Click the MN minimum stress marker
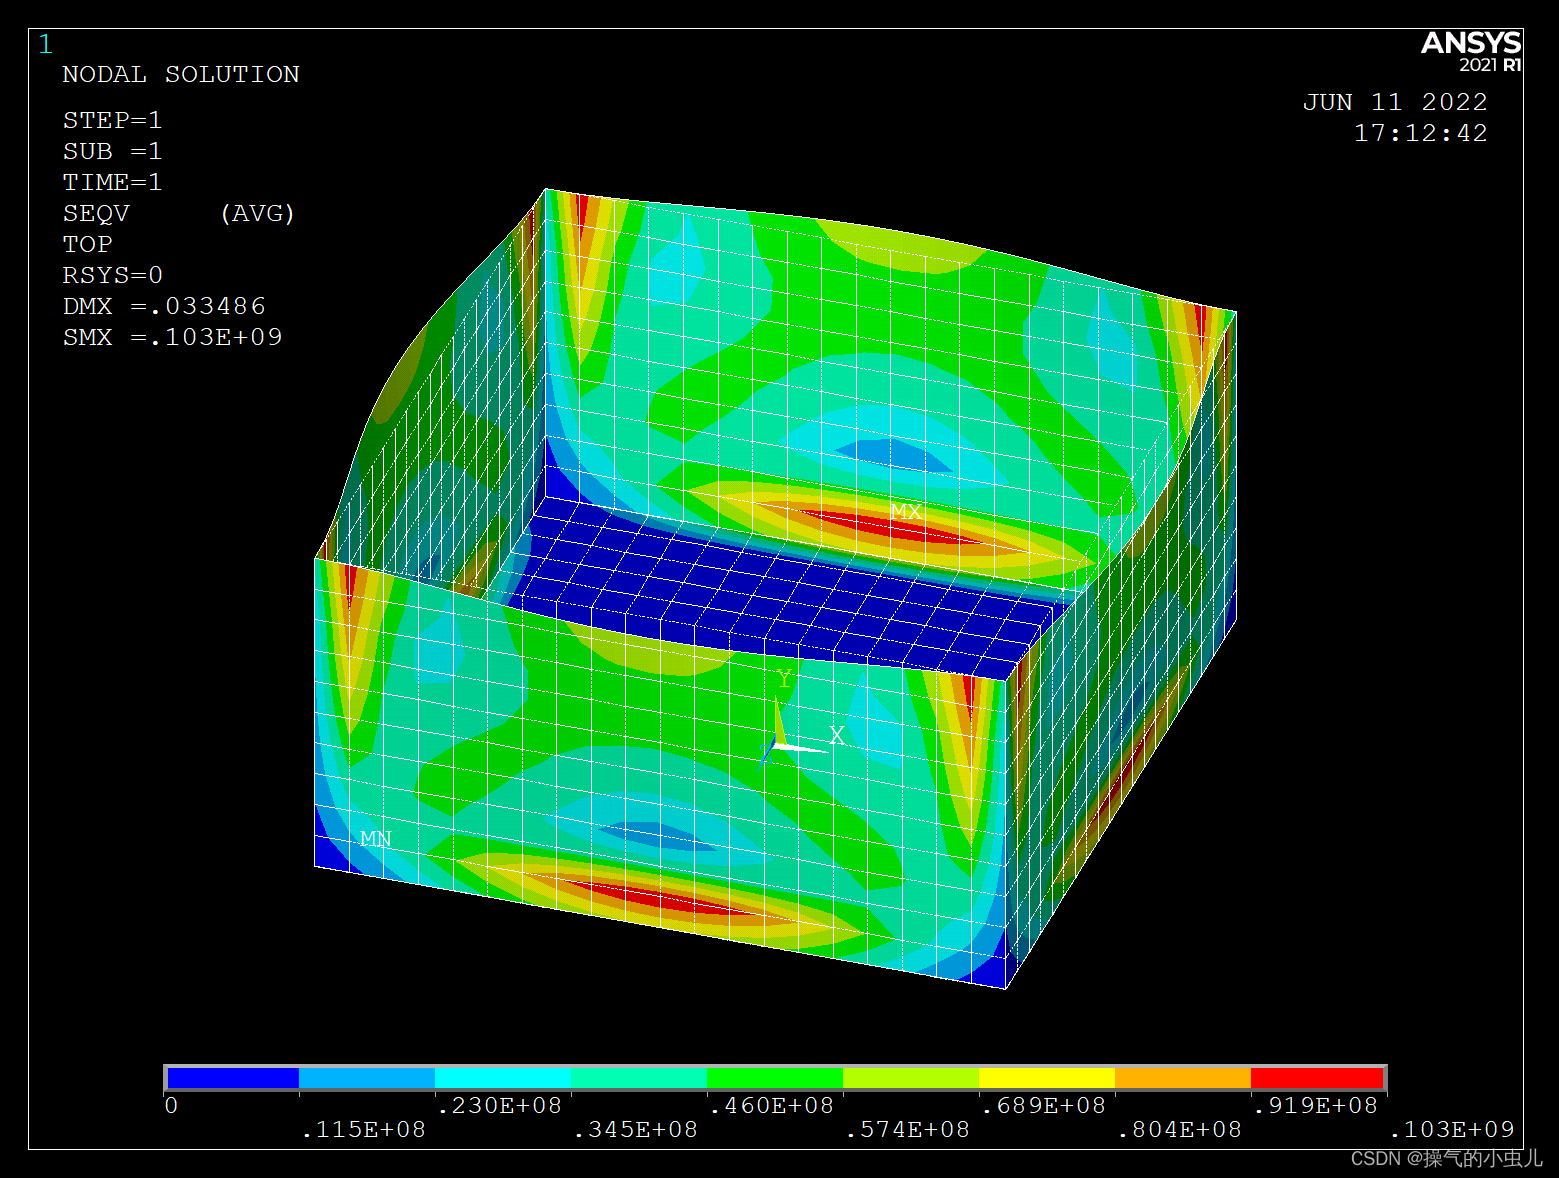This screenshot has width=1559, height=1178. coord(375,839)
